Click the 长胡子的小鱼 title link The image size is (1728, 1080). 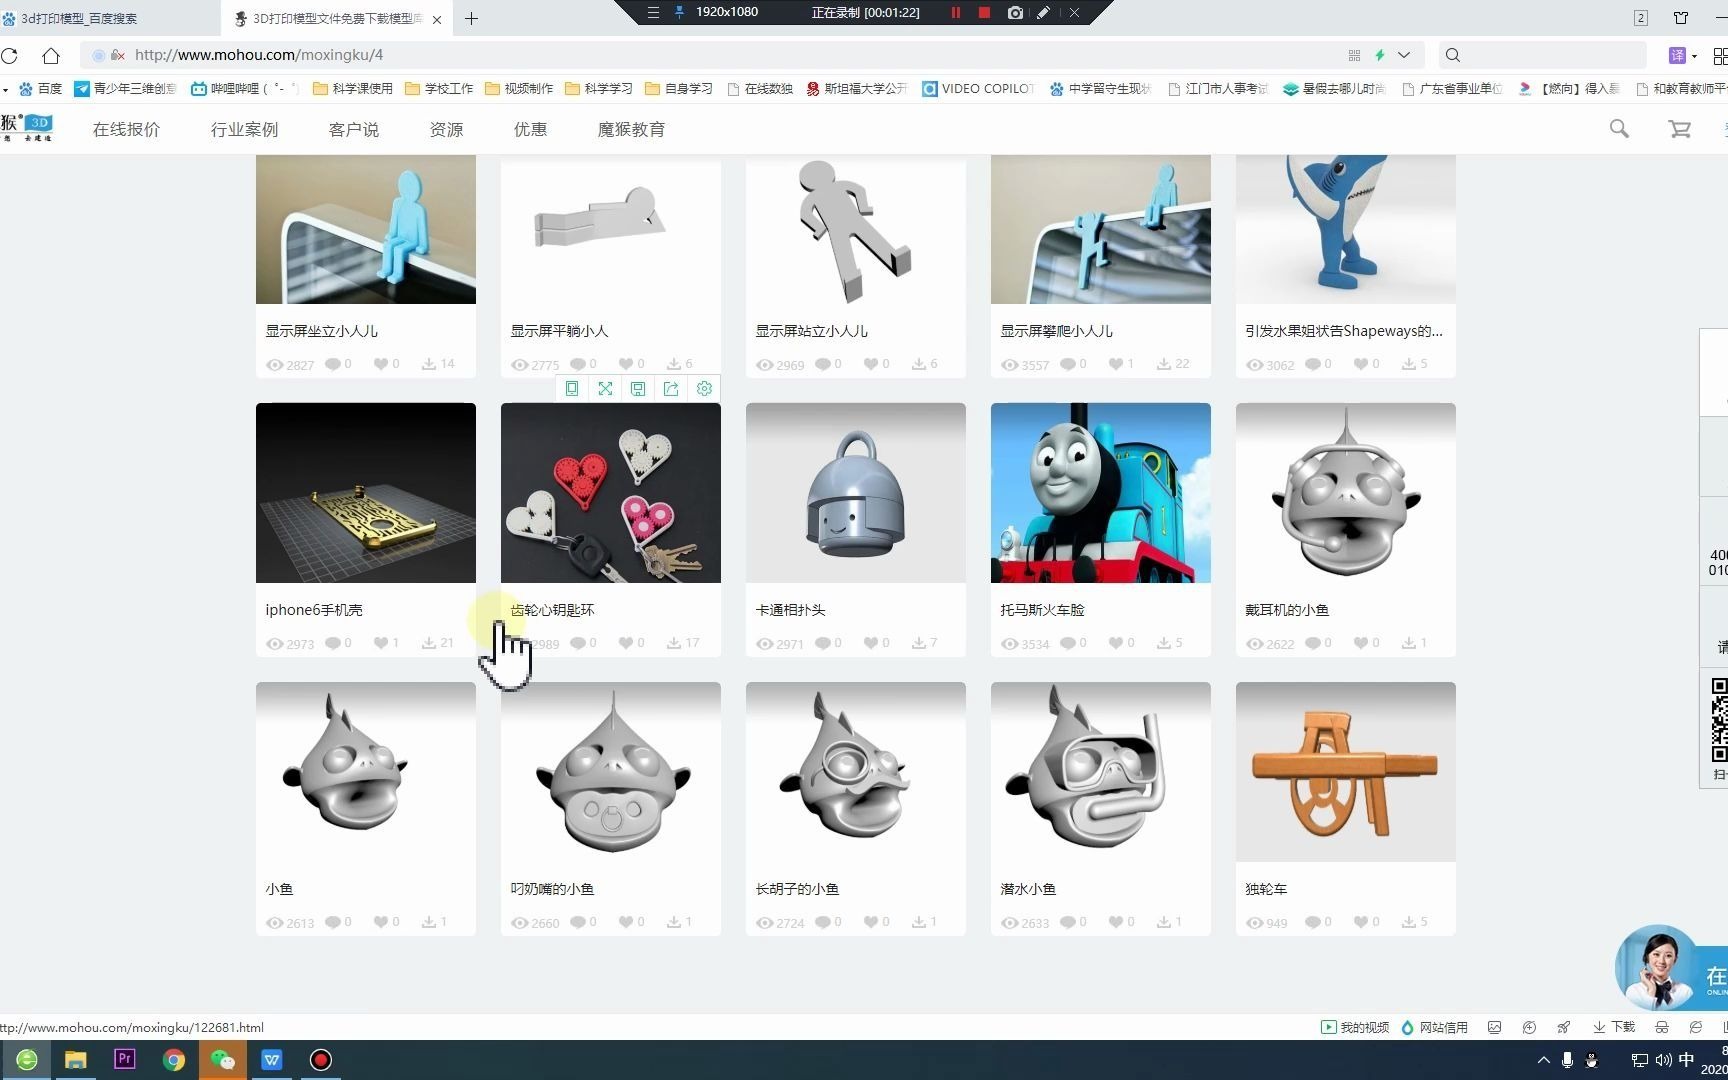pyautogui.click(x=797, y=889)
